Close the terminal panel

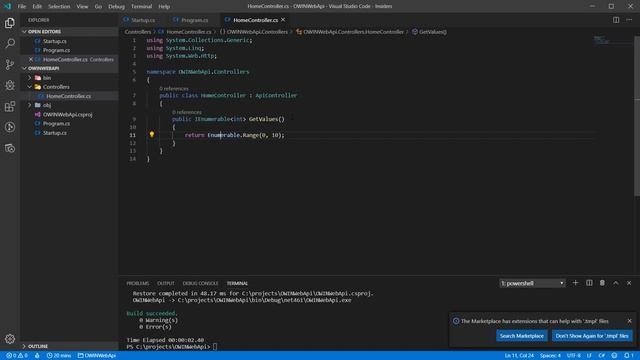629,283
